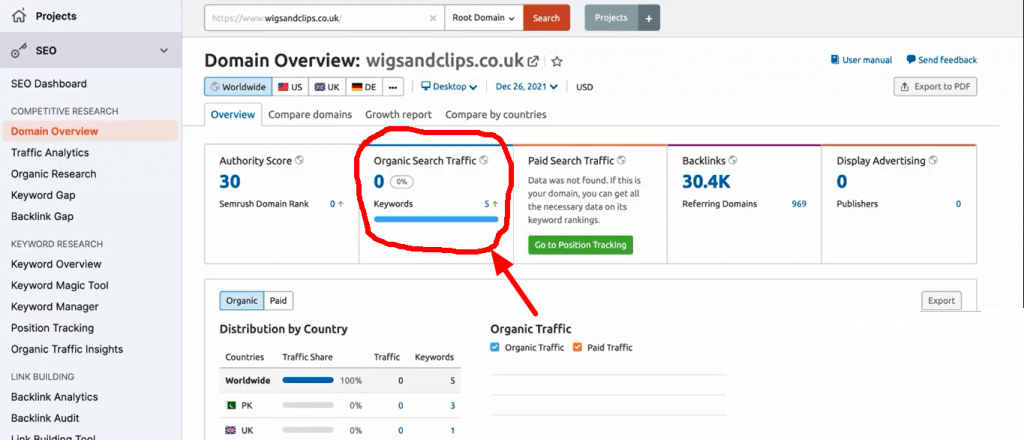Screen dimensions: 1024x440
Task: Open Keyword Gap in the sidebar
Action: click(x=43, y=195)
